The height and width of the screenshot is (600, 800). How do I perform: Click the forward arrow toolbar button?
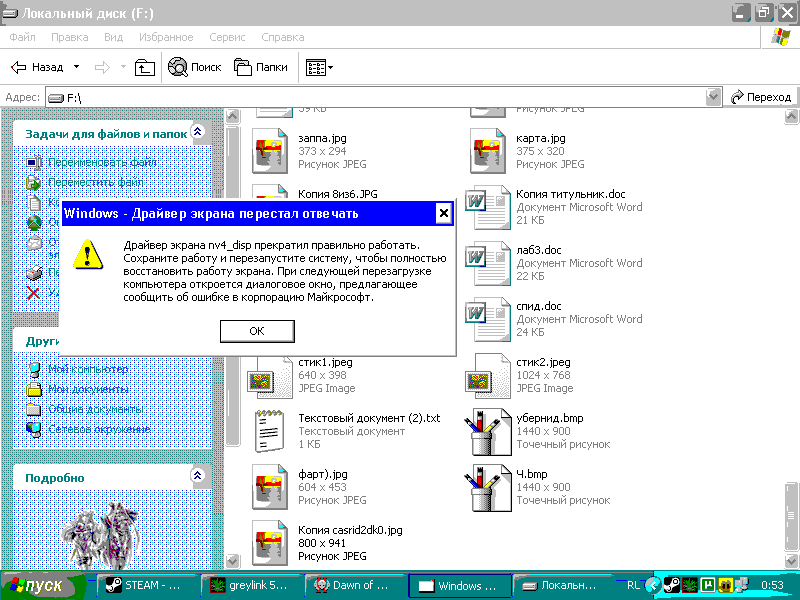(102, 67)
